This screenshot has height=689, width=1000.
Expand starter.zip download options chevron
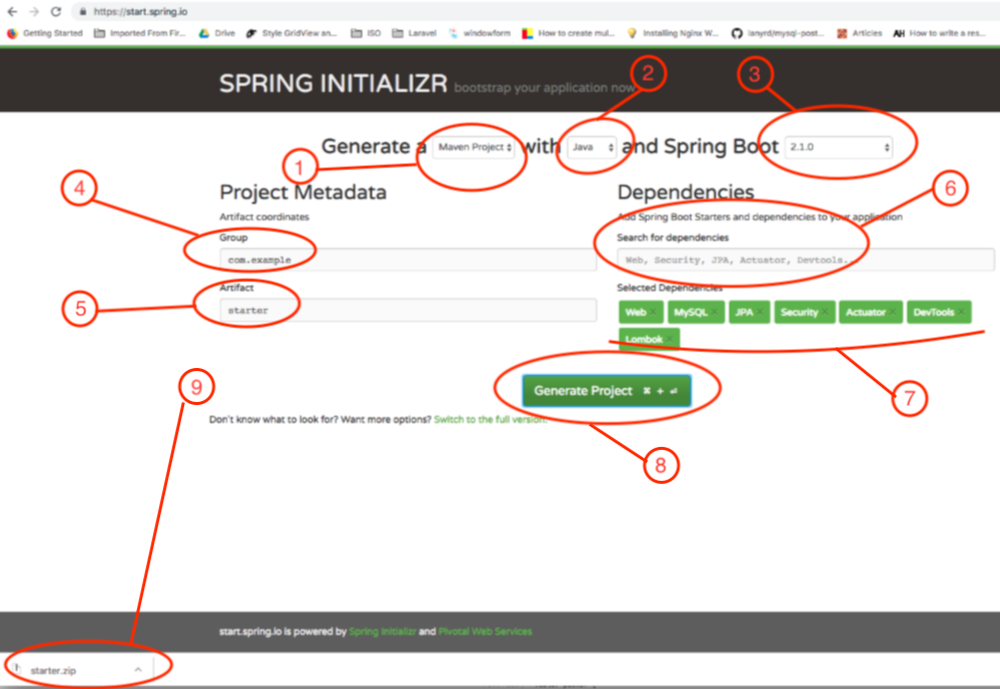click(138, 670)
